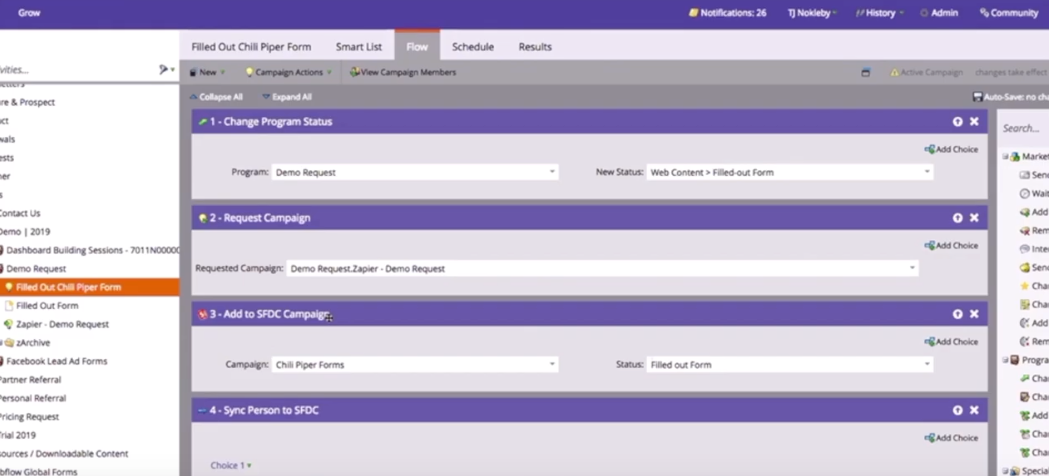Open the New menu in the toolbar
1049x476 pixels.
coord(207,72)
